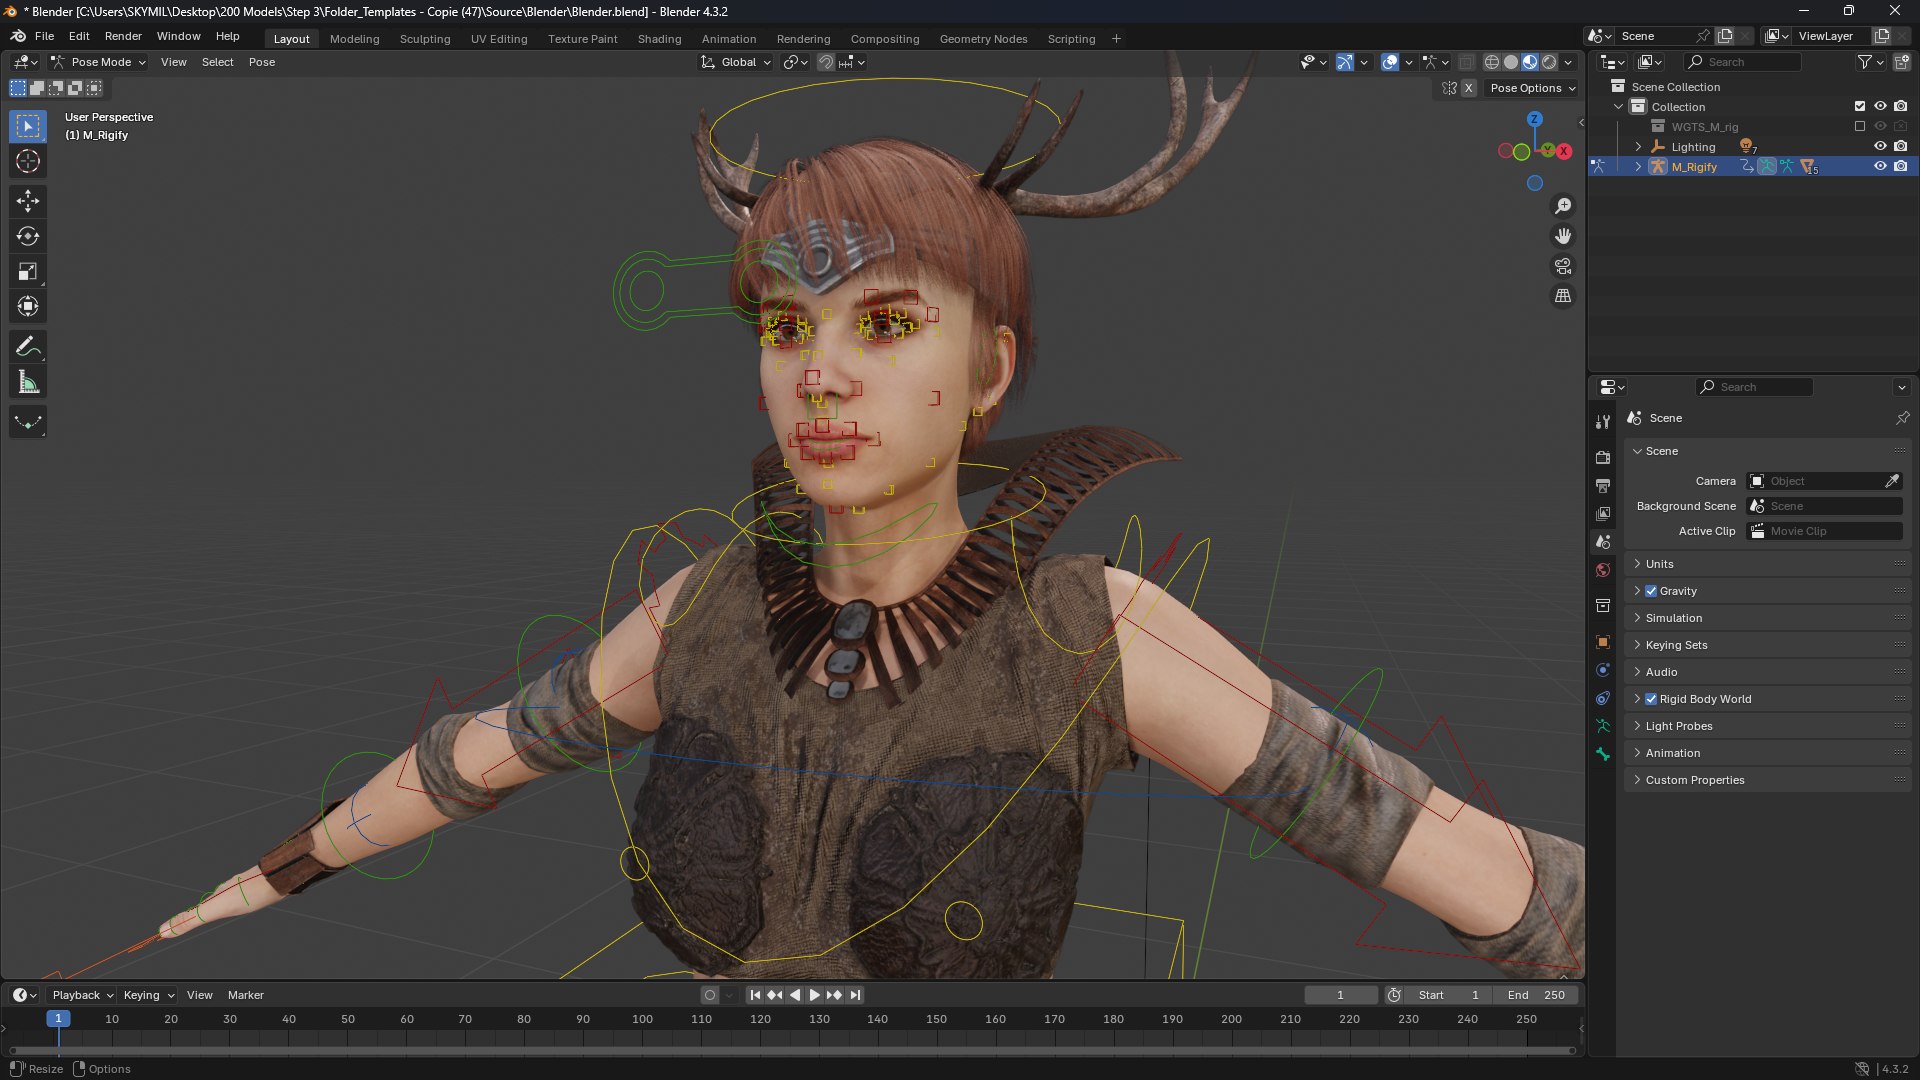Open Pose Mode dropdown
Viewport: 1920px width, 1080px height.
pyautogui.click(x=99, y=62)
